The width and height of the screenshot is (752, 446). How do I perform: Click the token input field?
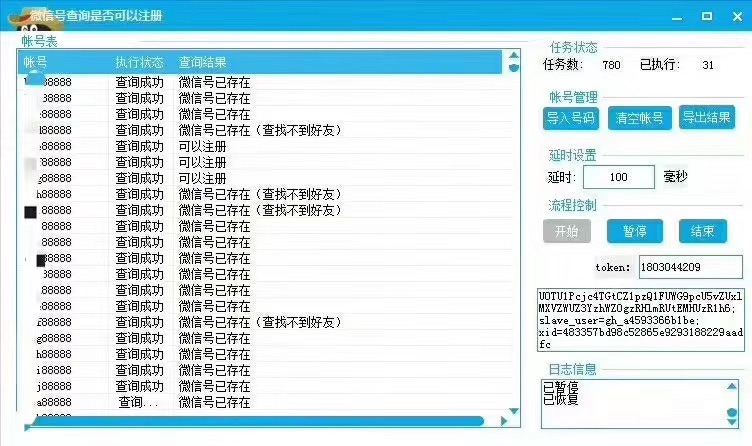pyautogui.click(x=691, y=267)
